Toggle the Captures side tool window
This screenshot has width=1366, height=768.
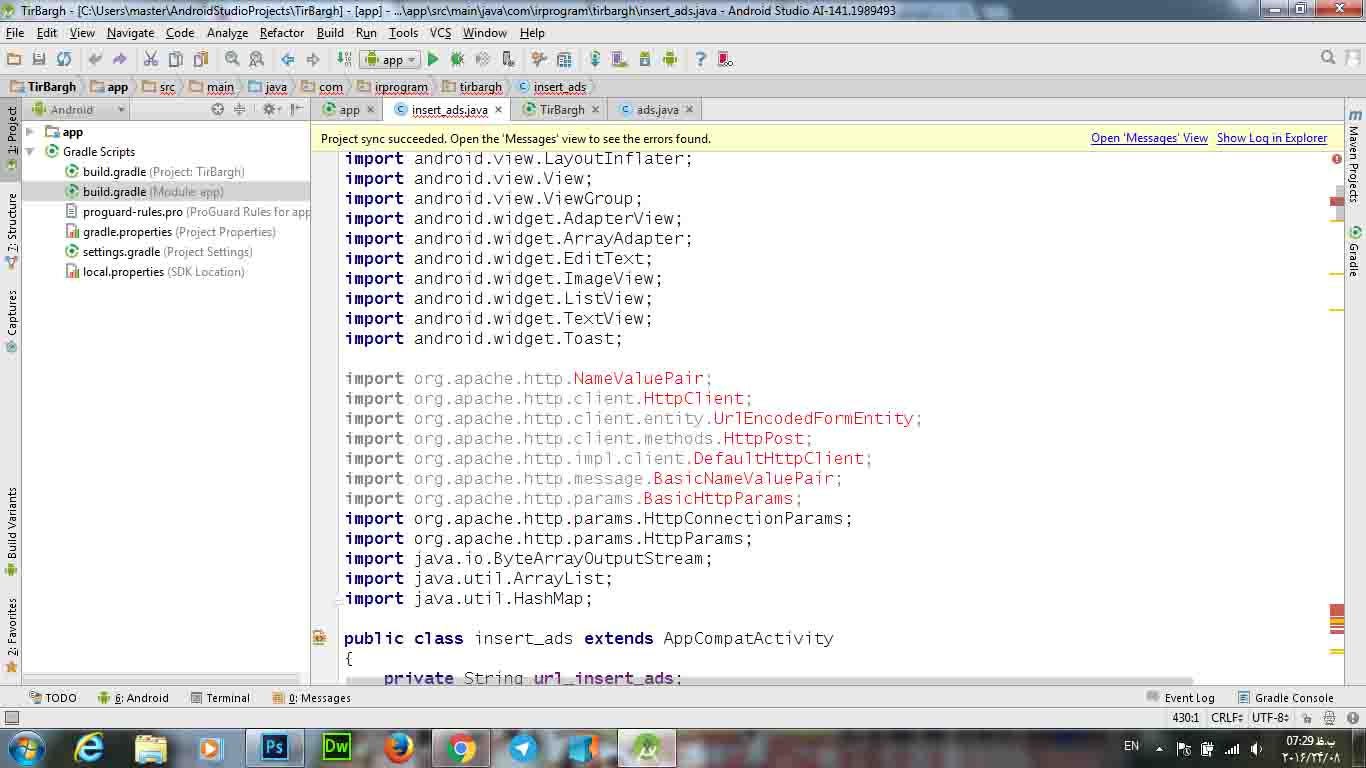coord(12,321)
